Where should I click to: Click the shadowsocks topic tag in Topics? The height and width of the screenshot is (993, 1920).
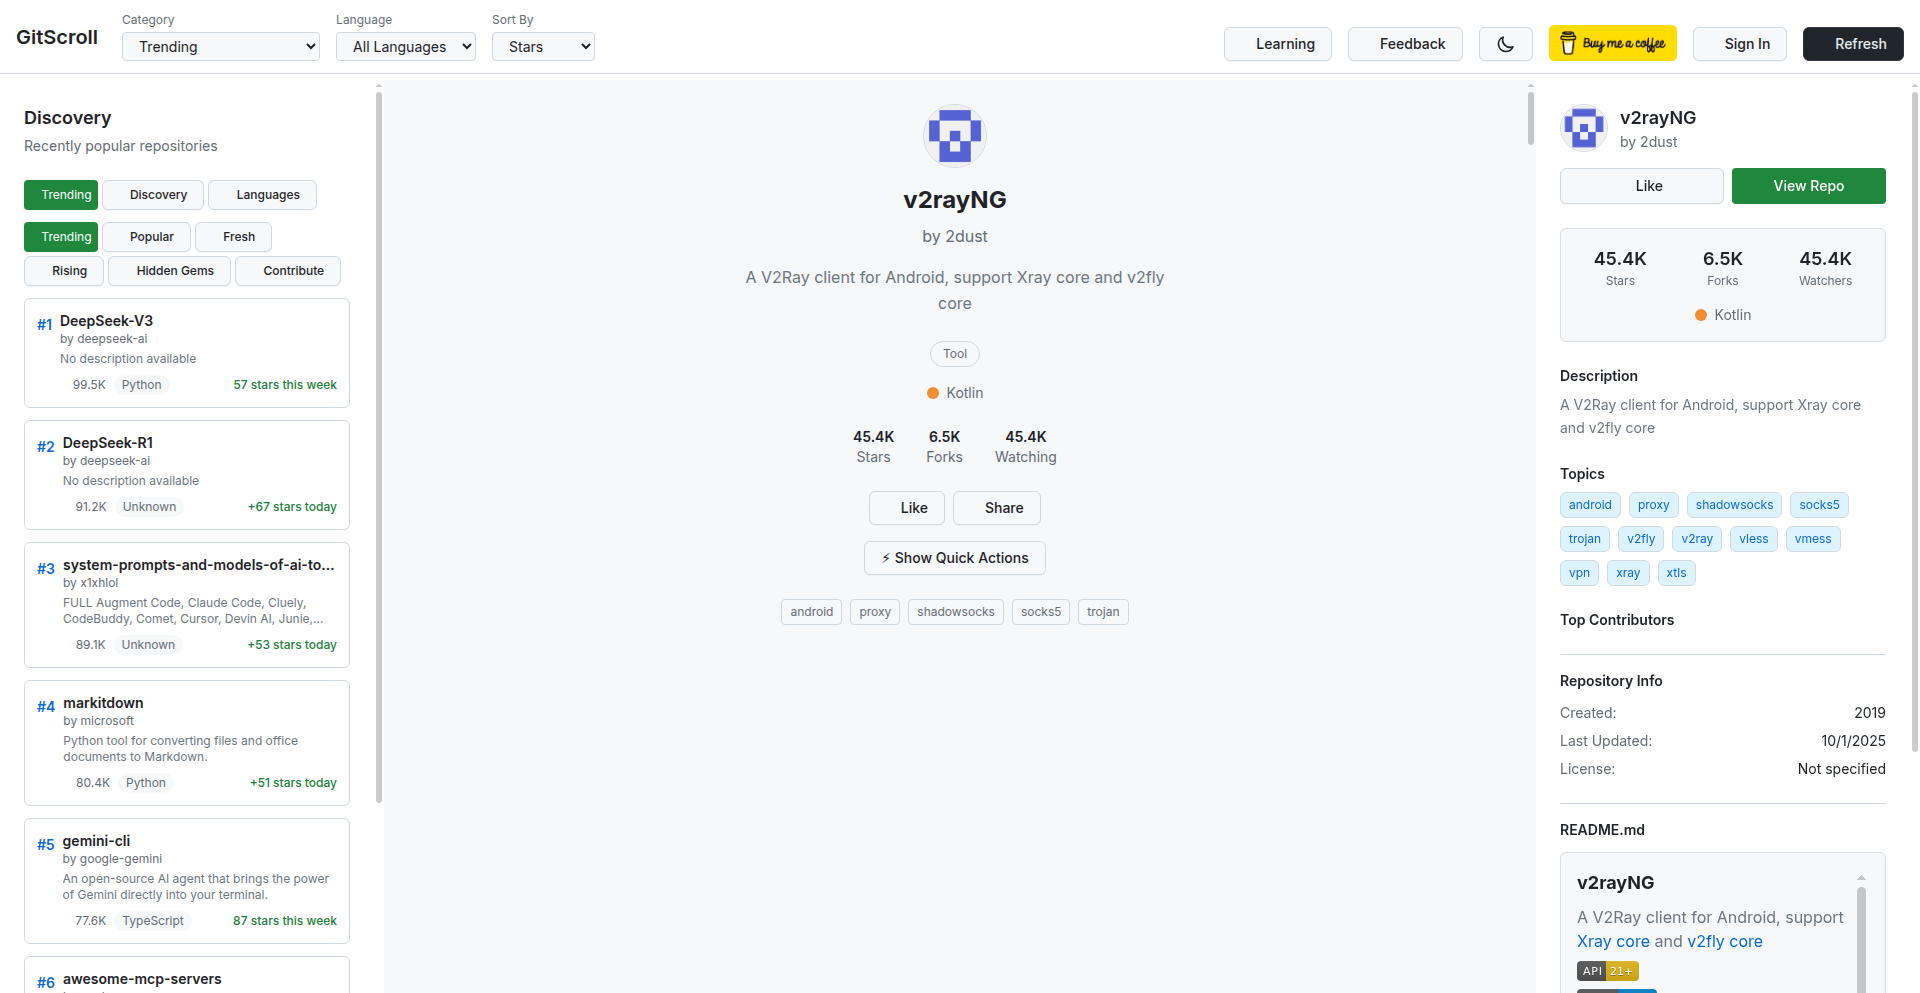click(x=1733, y=505)
